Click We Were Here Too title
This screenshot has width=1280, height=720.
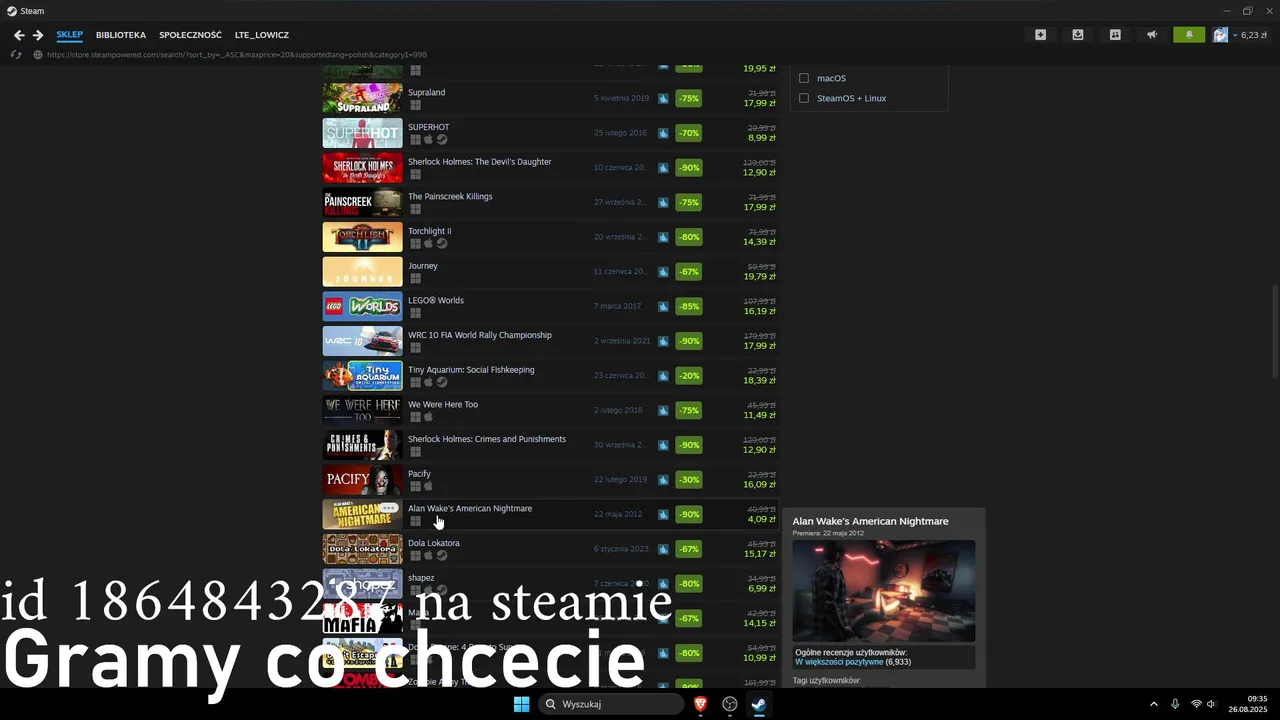pyautogui.click(x=443, y=404)
